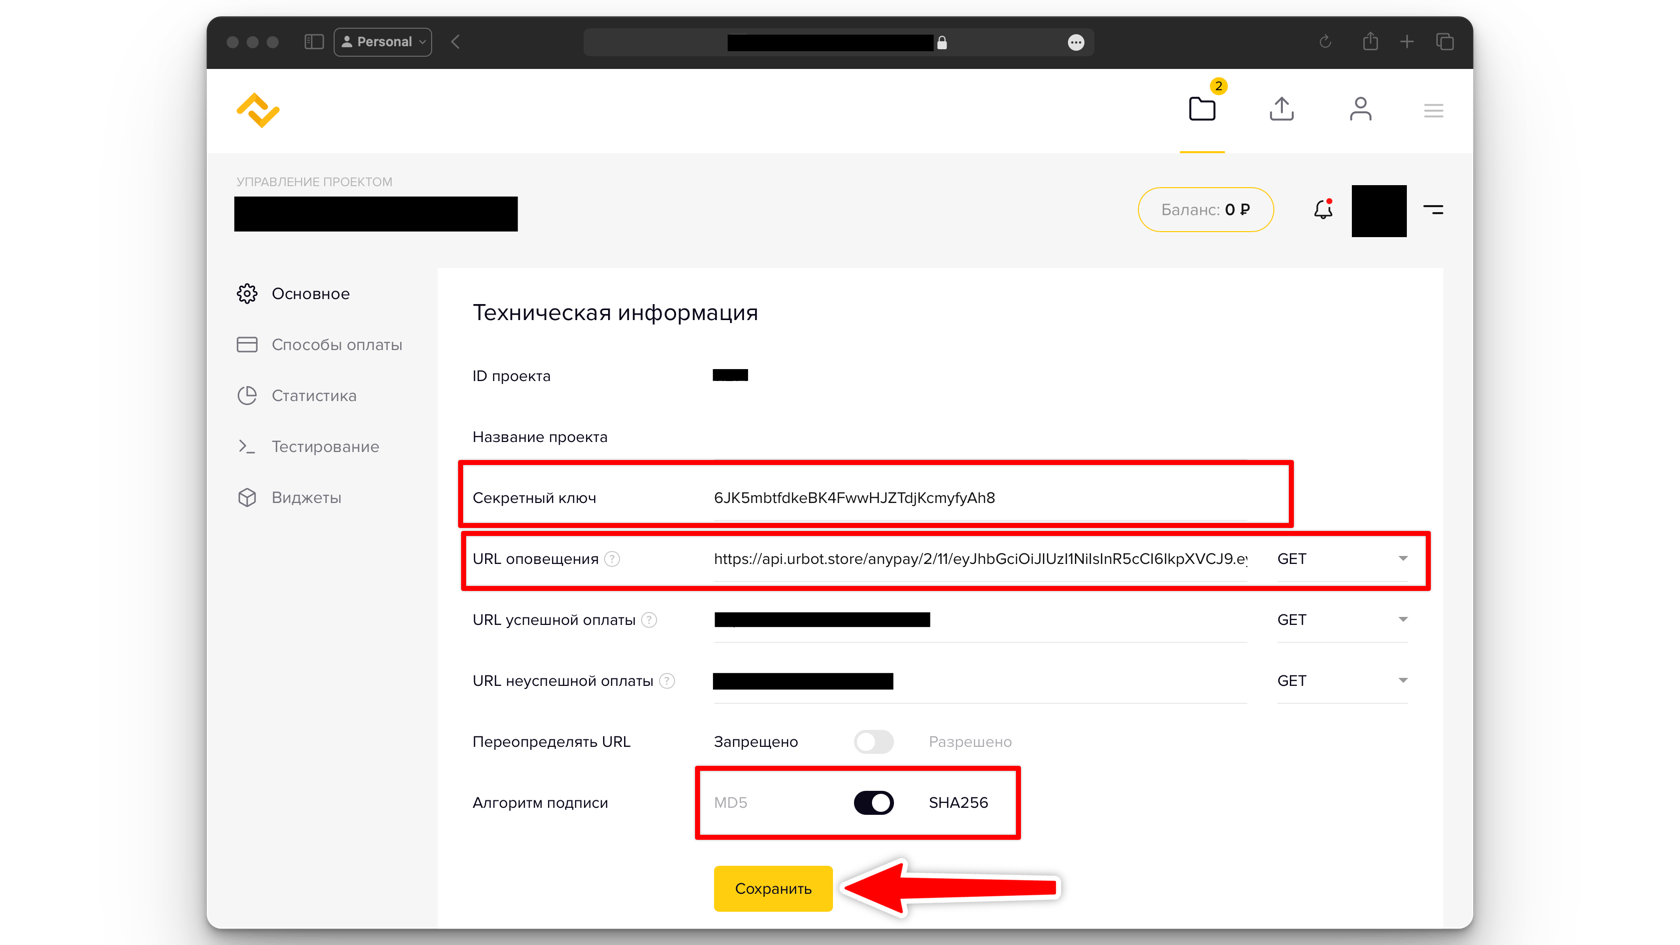Click the URL оповещения input field
The image size is (1680, 945).
tap(980, 559)
